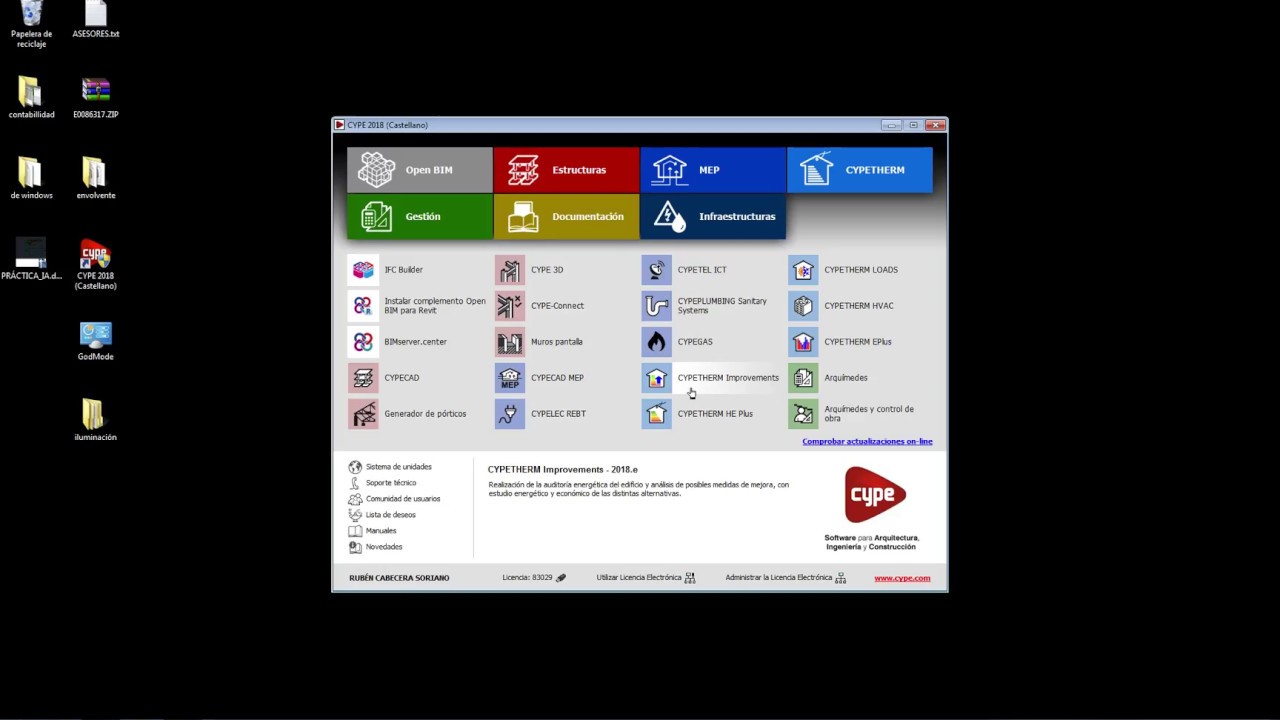Open CYPETHERM LOADS icon
1280x720 pixels.
[x=803, y=270]
